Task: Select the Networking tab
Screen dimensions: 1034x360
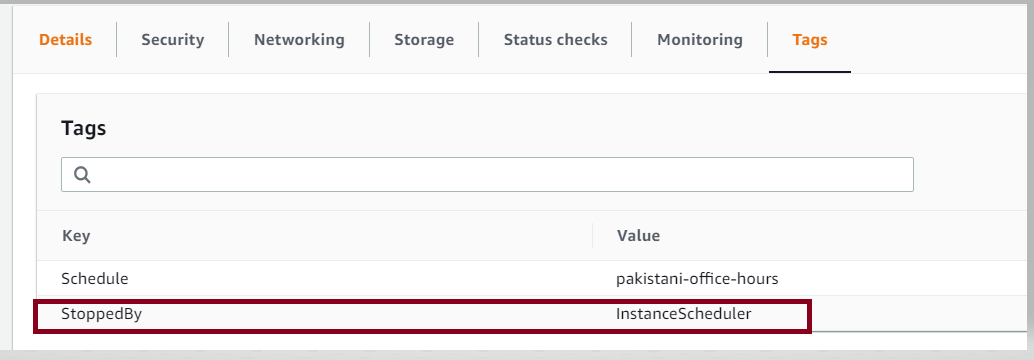Action: click(x=299, y=40)
